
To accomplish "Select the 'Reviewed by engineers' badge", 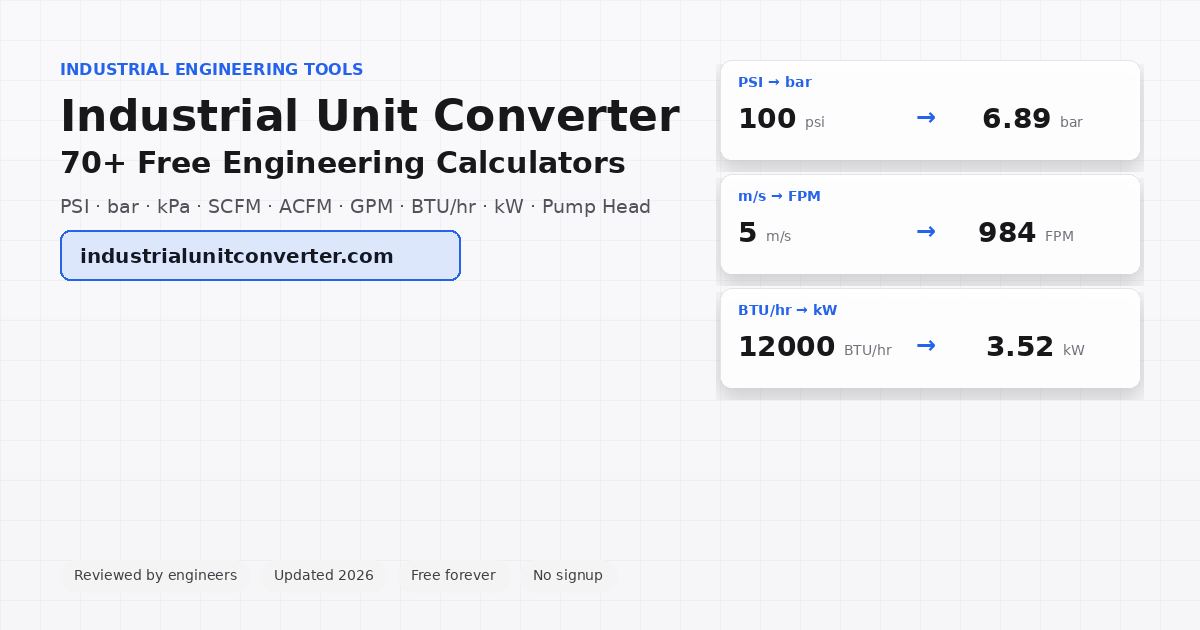I will pos(155,575).
